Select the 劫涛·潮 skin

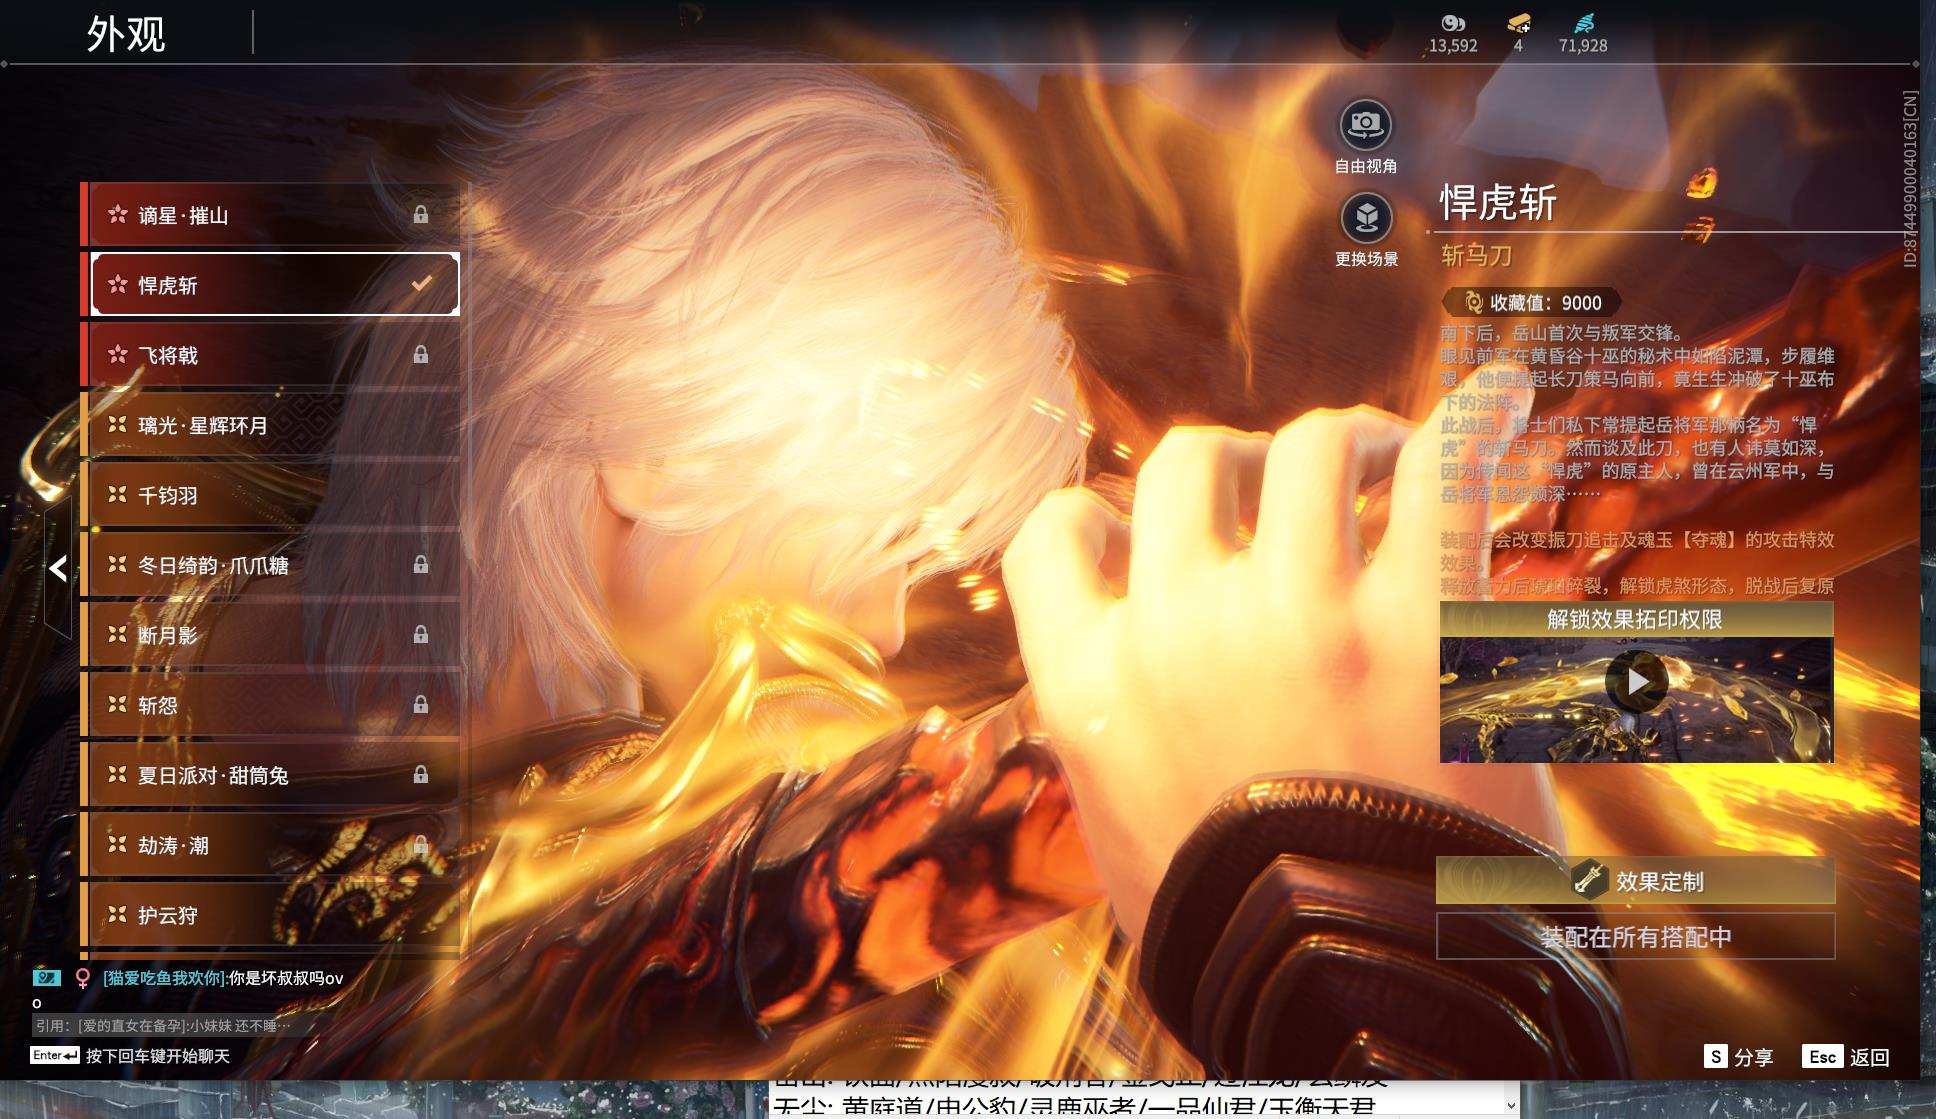(270, 845)
